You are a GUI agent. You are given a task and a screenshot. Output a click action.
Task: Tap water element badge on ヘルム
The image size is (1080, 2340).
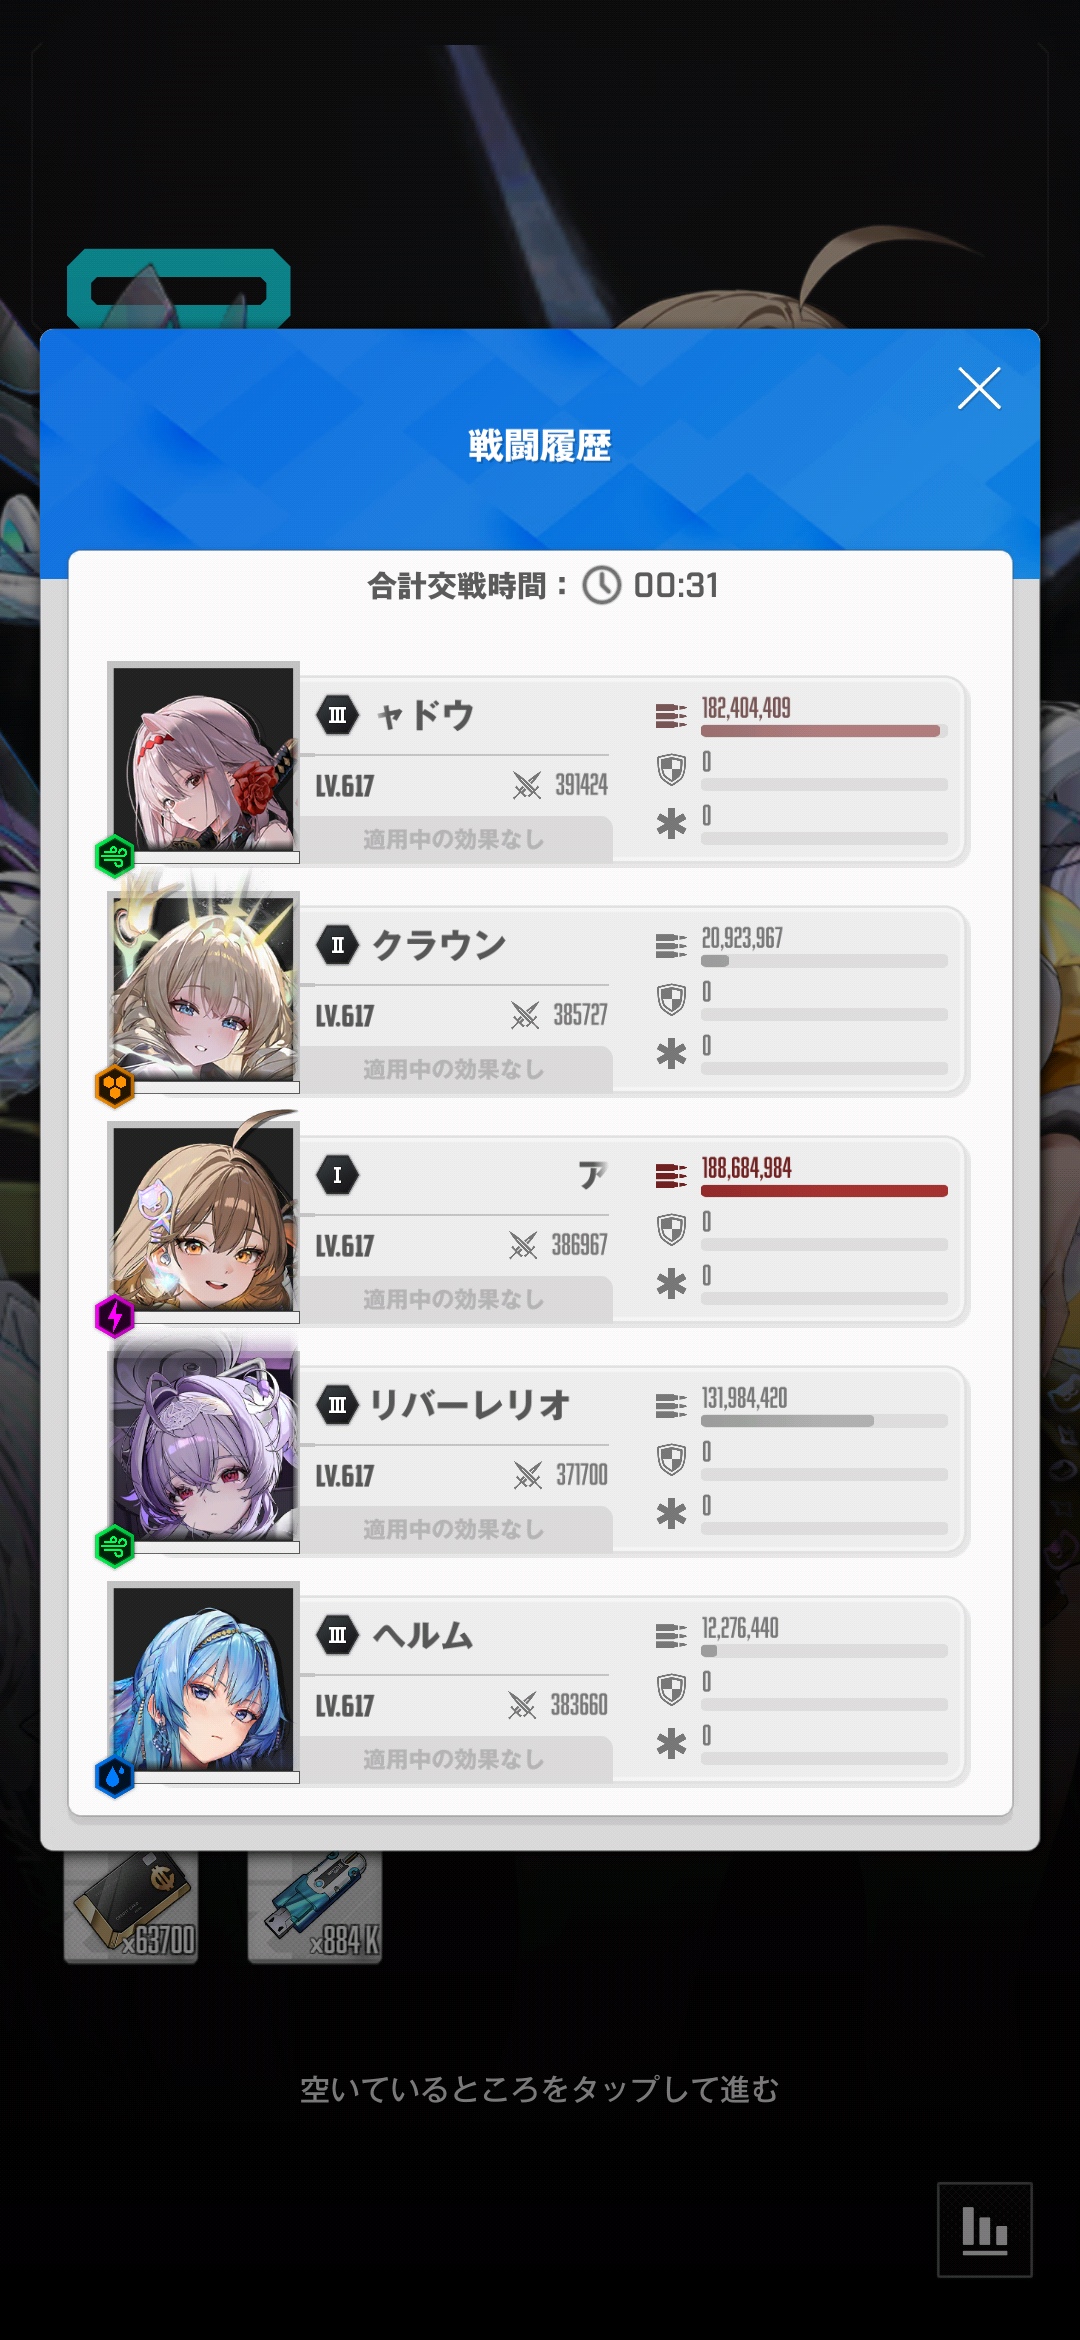point(115,1776)
